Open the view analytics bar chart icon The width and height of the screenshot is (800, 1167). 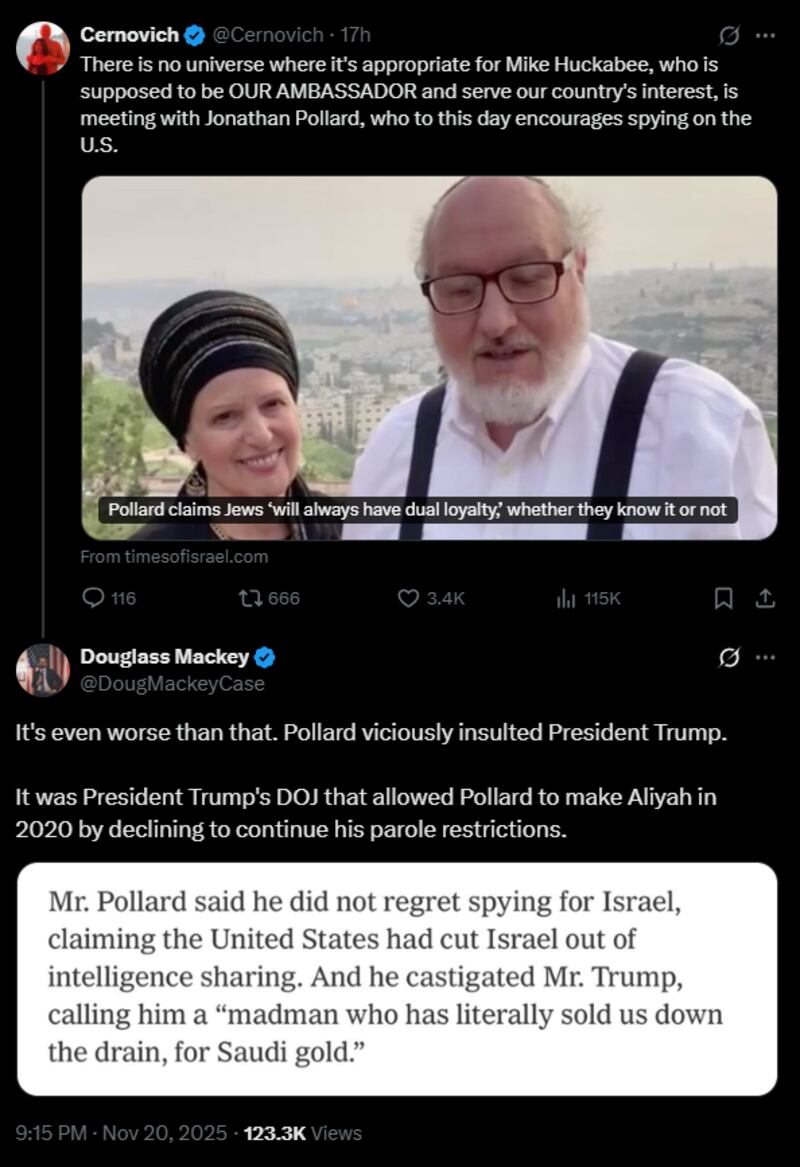564,598
